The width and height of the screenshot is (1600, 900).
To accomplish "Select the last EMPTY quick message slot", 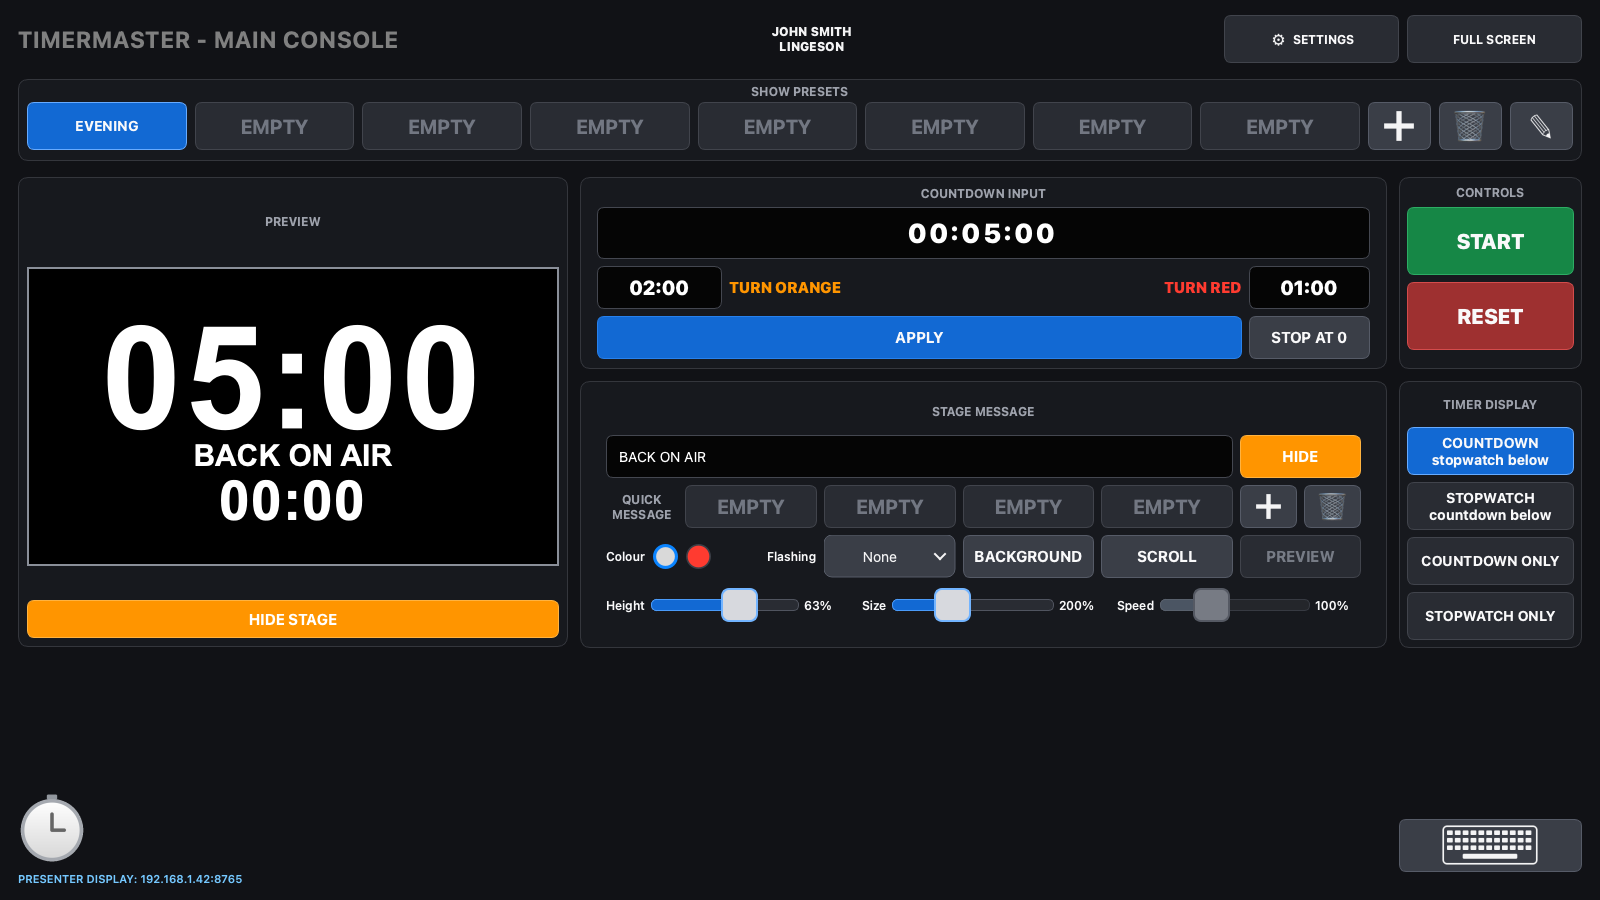I will pos(1166,507).
